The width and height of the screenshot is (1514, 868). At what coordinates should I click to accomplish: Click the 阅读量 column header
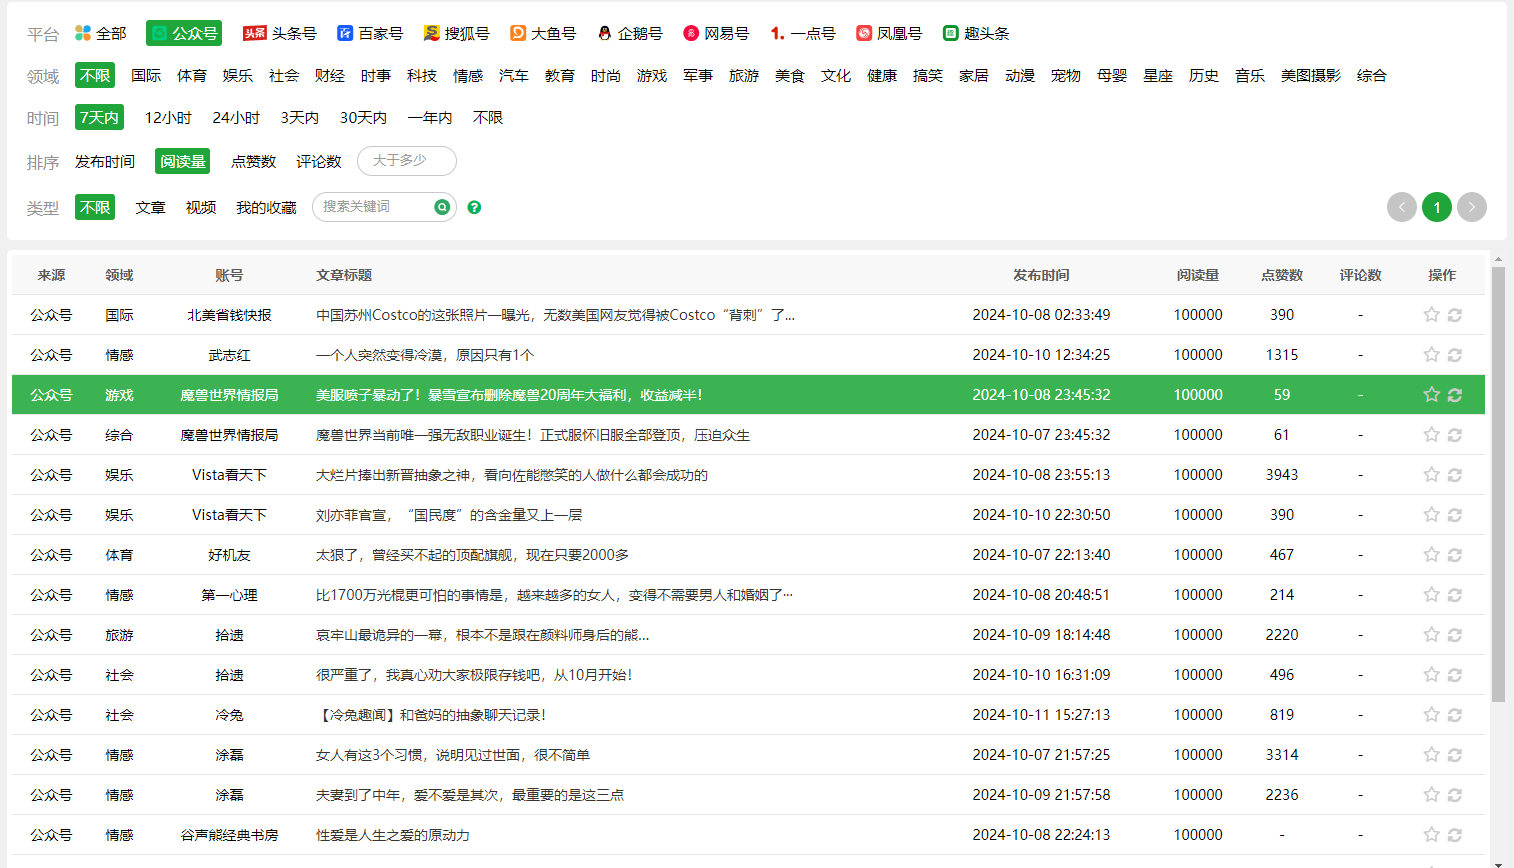1198,275
